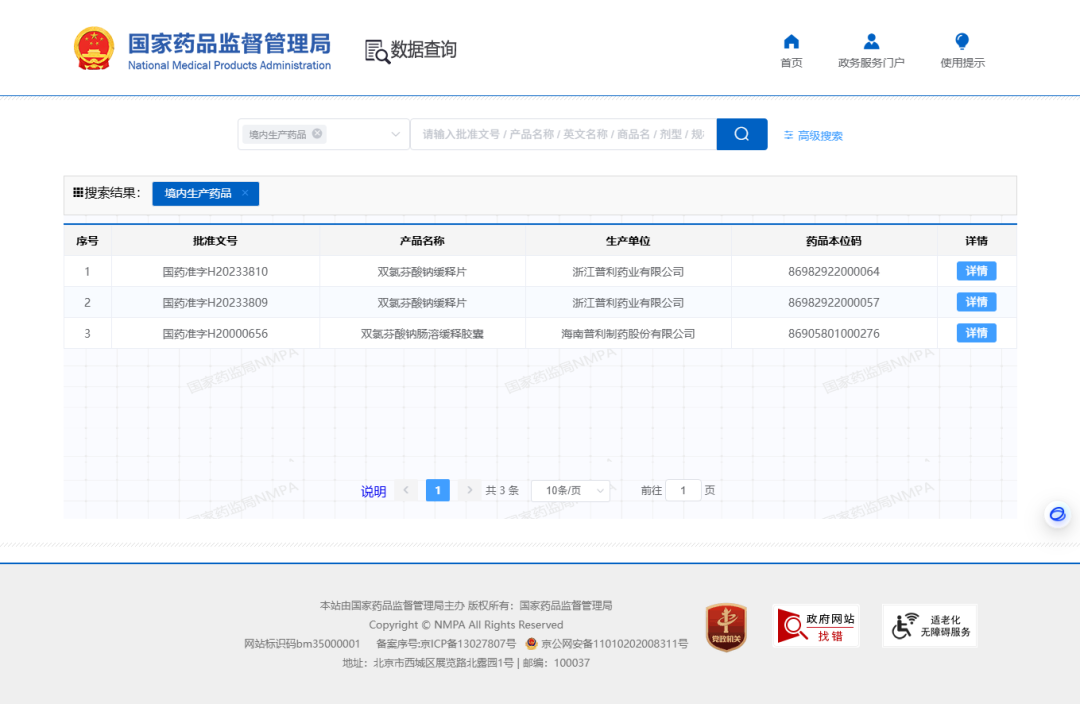Open the floating assistant chat icon

[x=1057, y=514]
